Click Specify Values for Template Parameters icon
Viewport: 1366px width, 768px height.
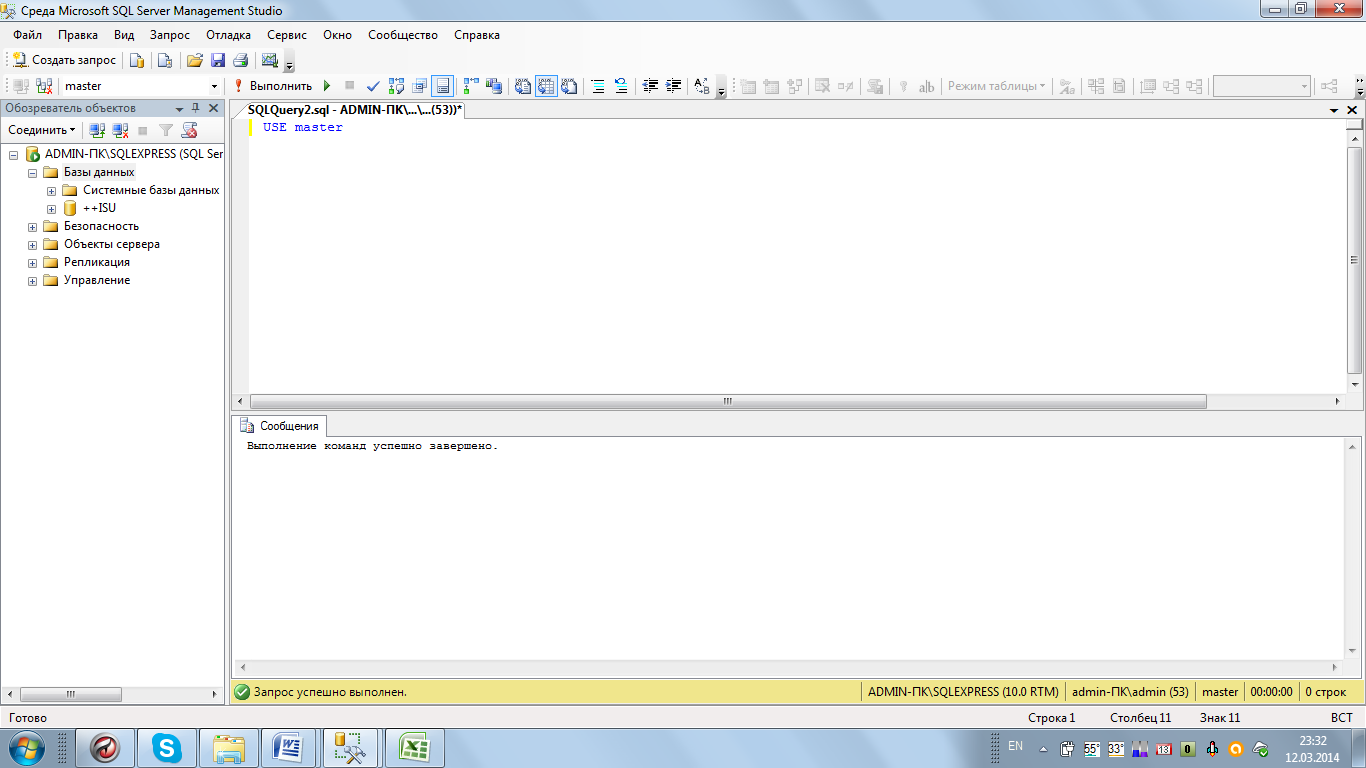702,86
